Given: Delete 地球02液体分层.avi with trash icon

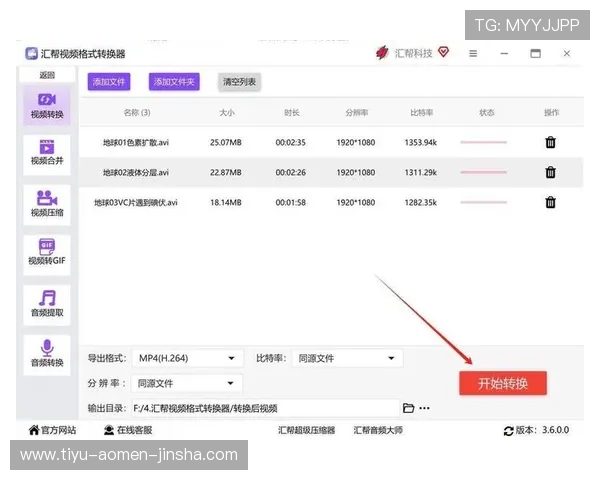Looking at the screenshot, I should 550,173.
